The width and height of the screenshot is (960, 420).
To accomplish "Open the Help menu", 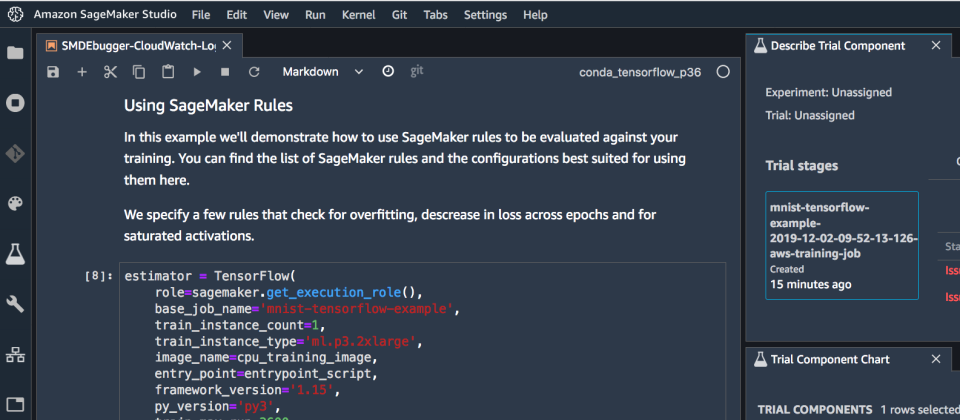I will (x=535, y=15).
